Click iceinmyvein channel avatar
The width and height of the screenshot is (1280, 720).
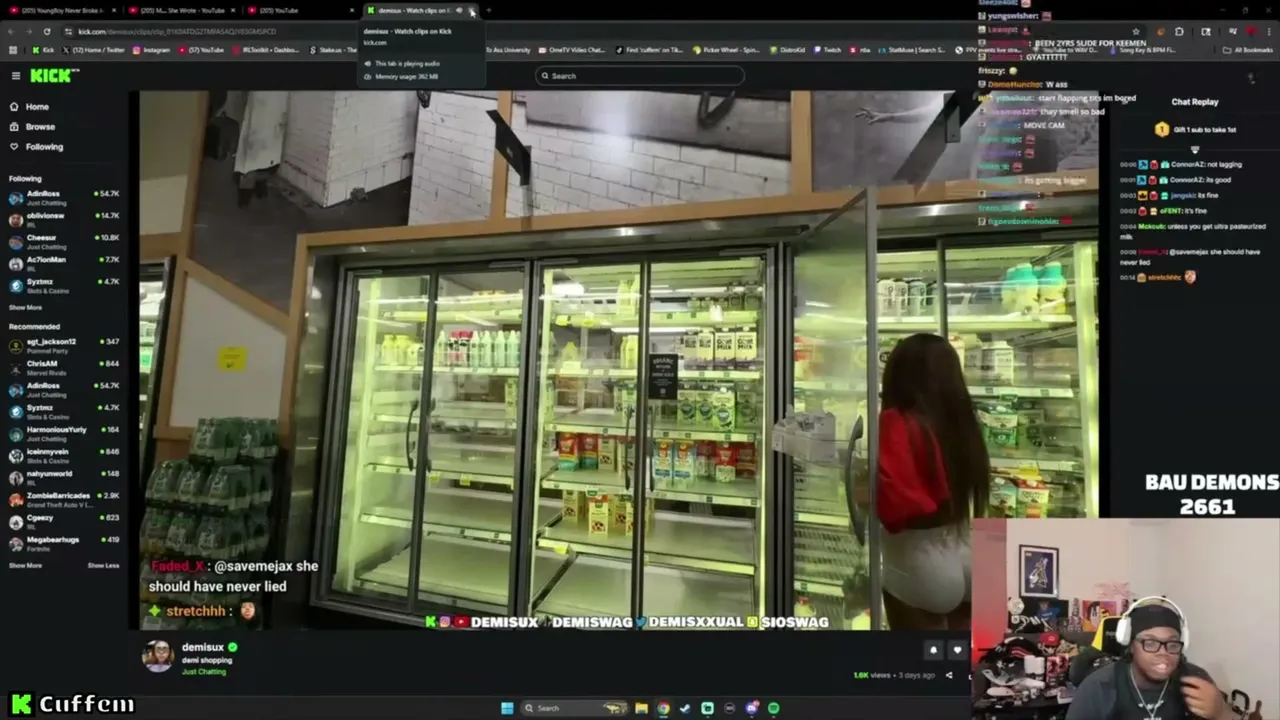(16, 455)
